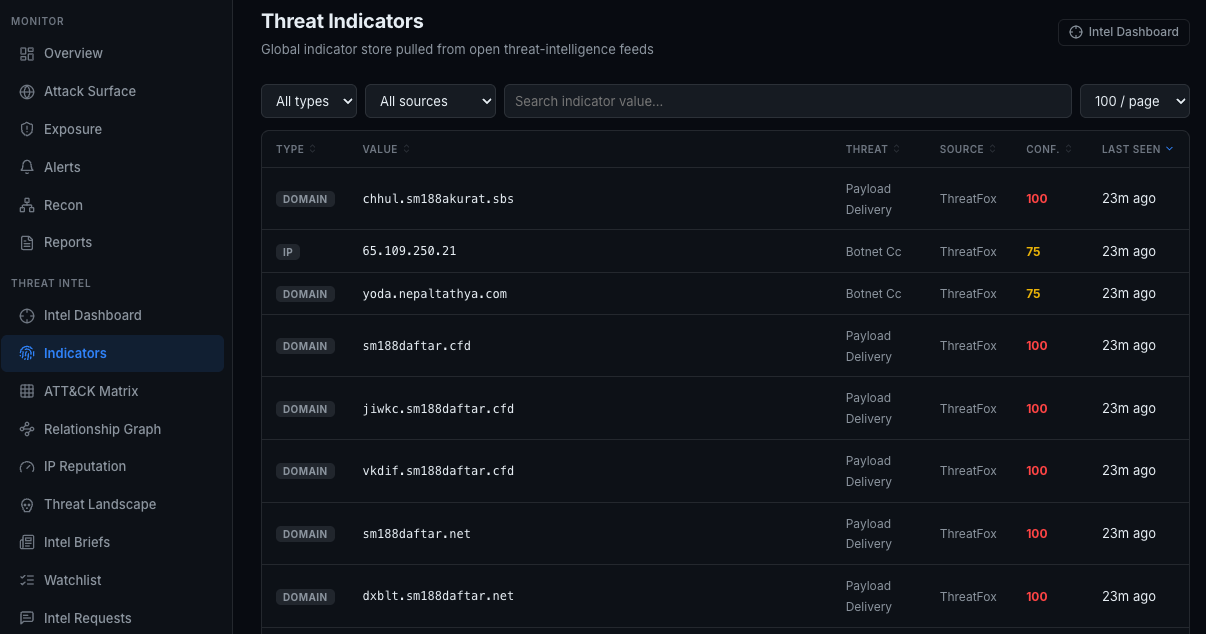Click the IP type badge in 65.109.250.21 row
The height and width of the screenshot is (634, 1206).
click(x=288, y=252)
